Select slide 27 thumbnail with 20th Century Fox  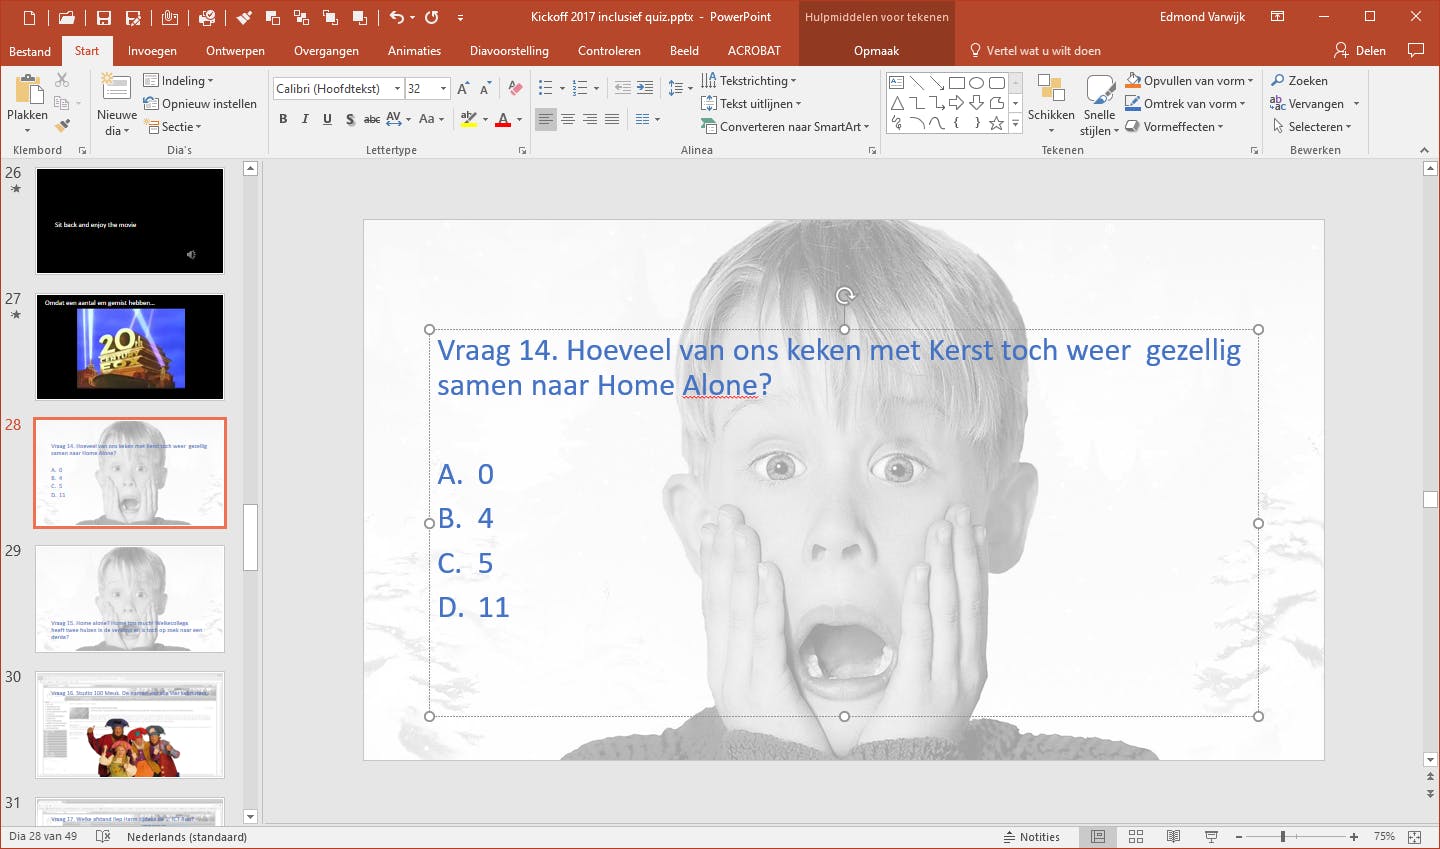(130, 347)
